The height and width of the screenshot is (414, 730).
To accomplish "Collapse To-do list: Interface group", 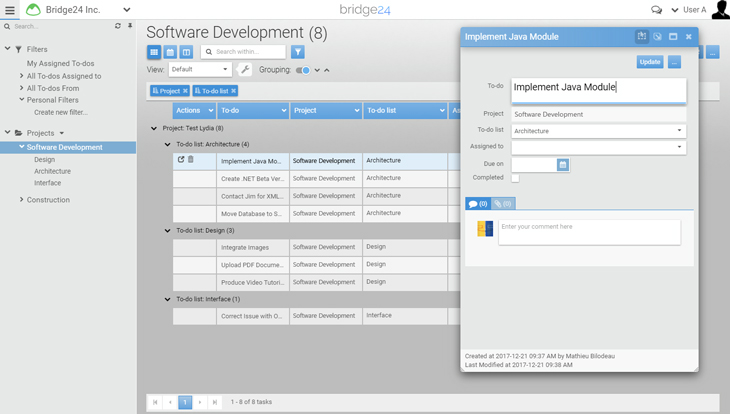I will (167, 299).
